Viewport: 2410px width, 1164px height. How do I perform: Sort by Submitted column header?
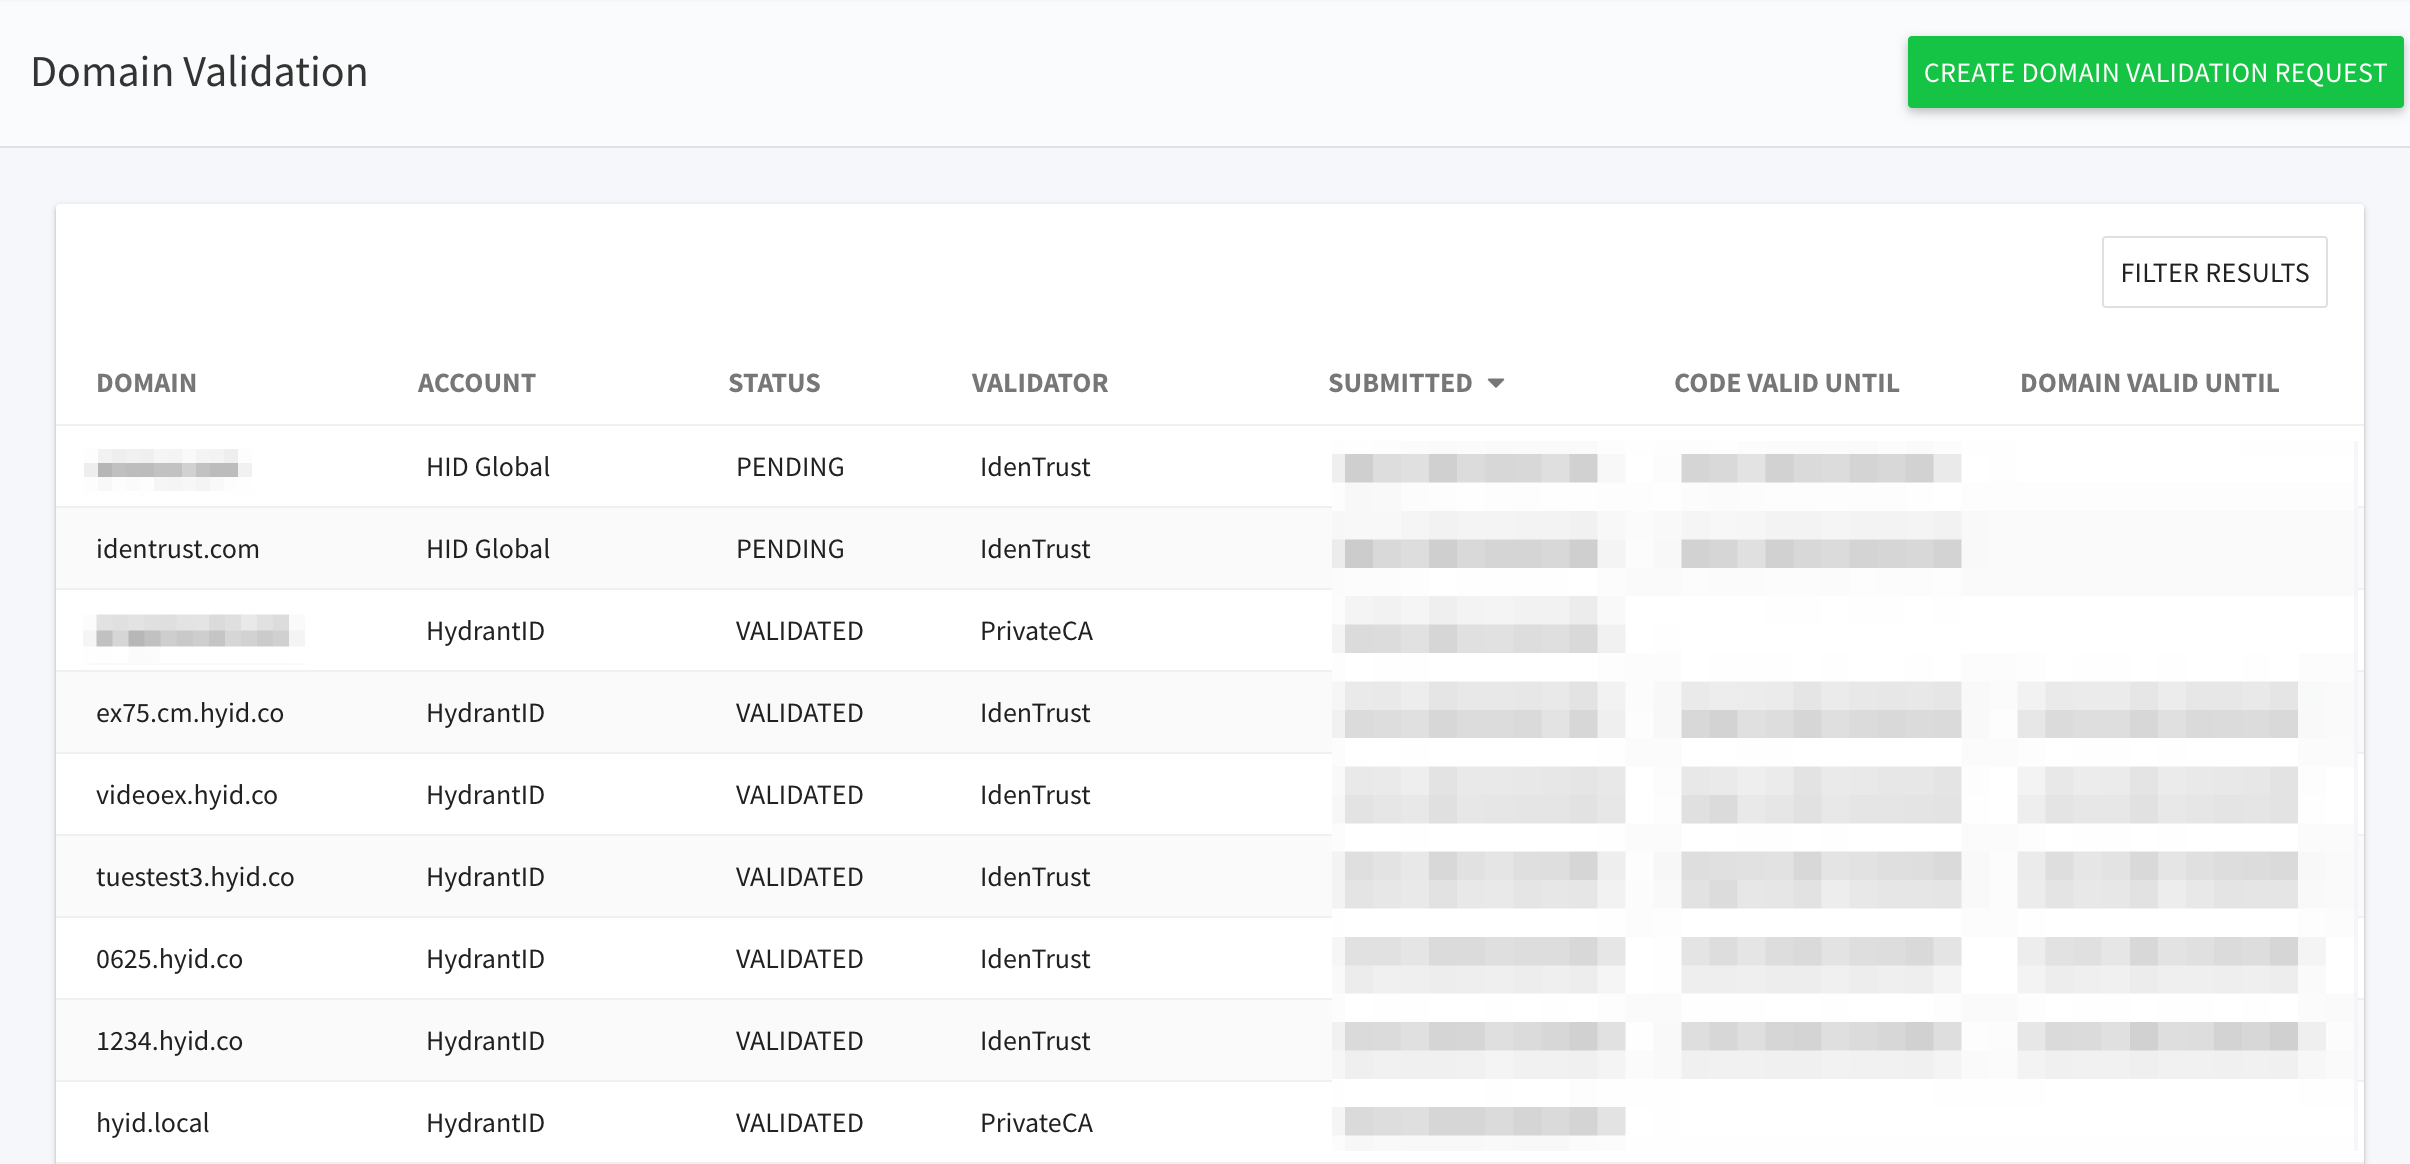coord(1400,383)
